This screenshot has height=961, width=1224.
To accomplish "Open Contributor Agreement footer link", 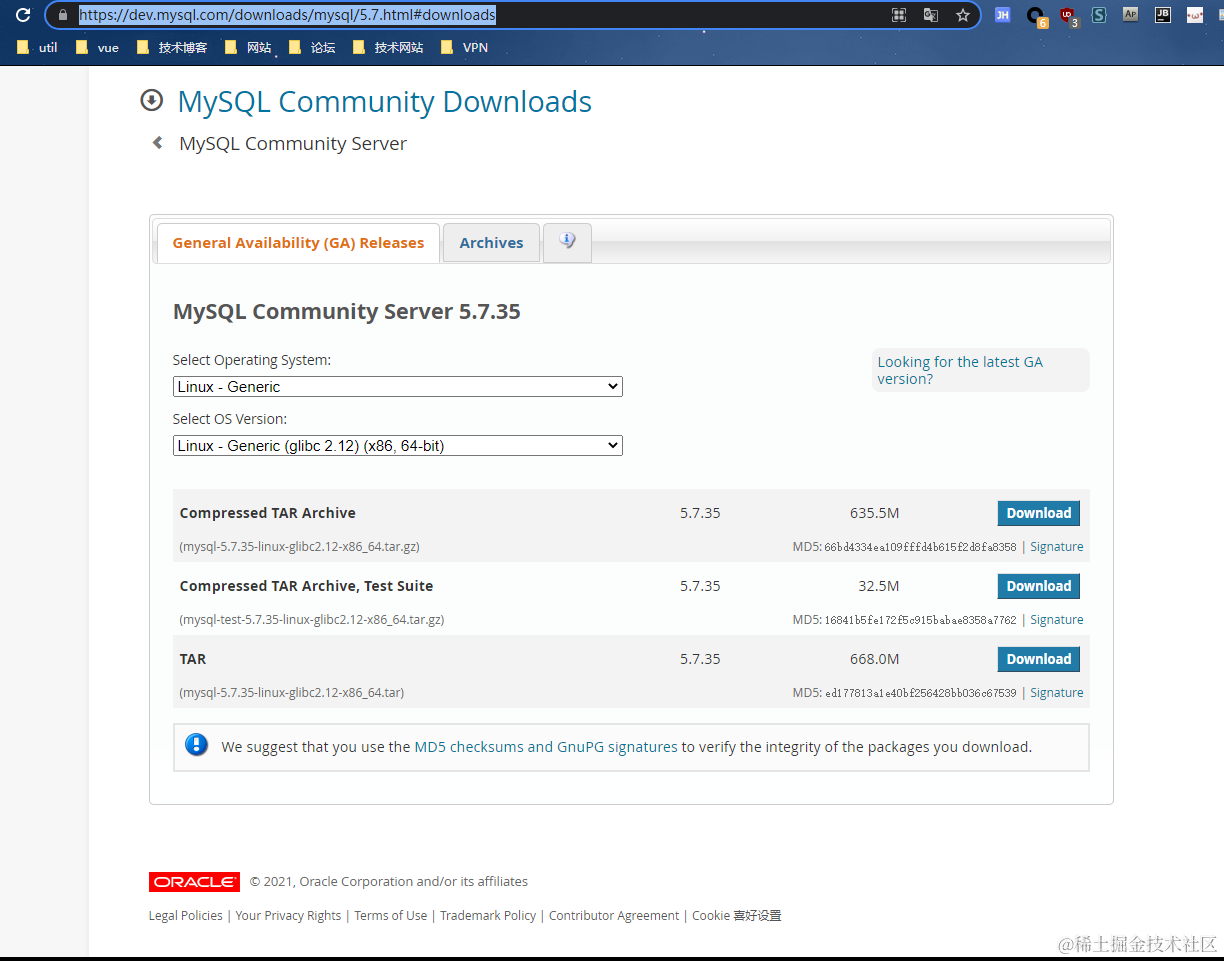I will click(x=614, y=916).
